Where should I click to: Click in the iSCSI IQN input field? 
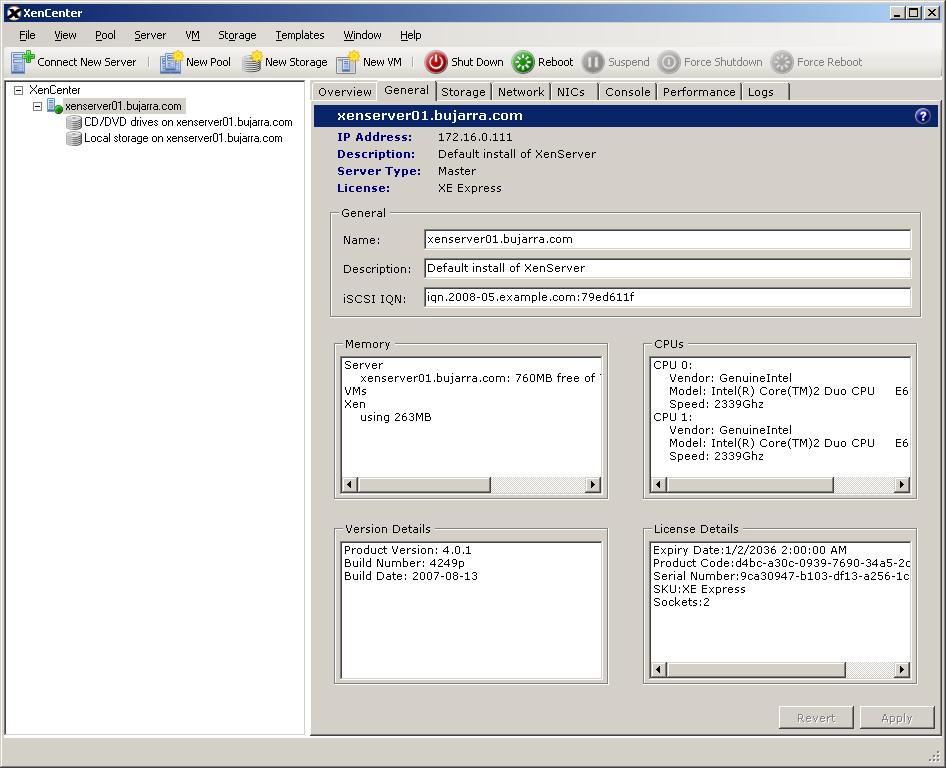click(x=667, y=297)
